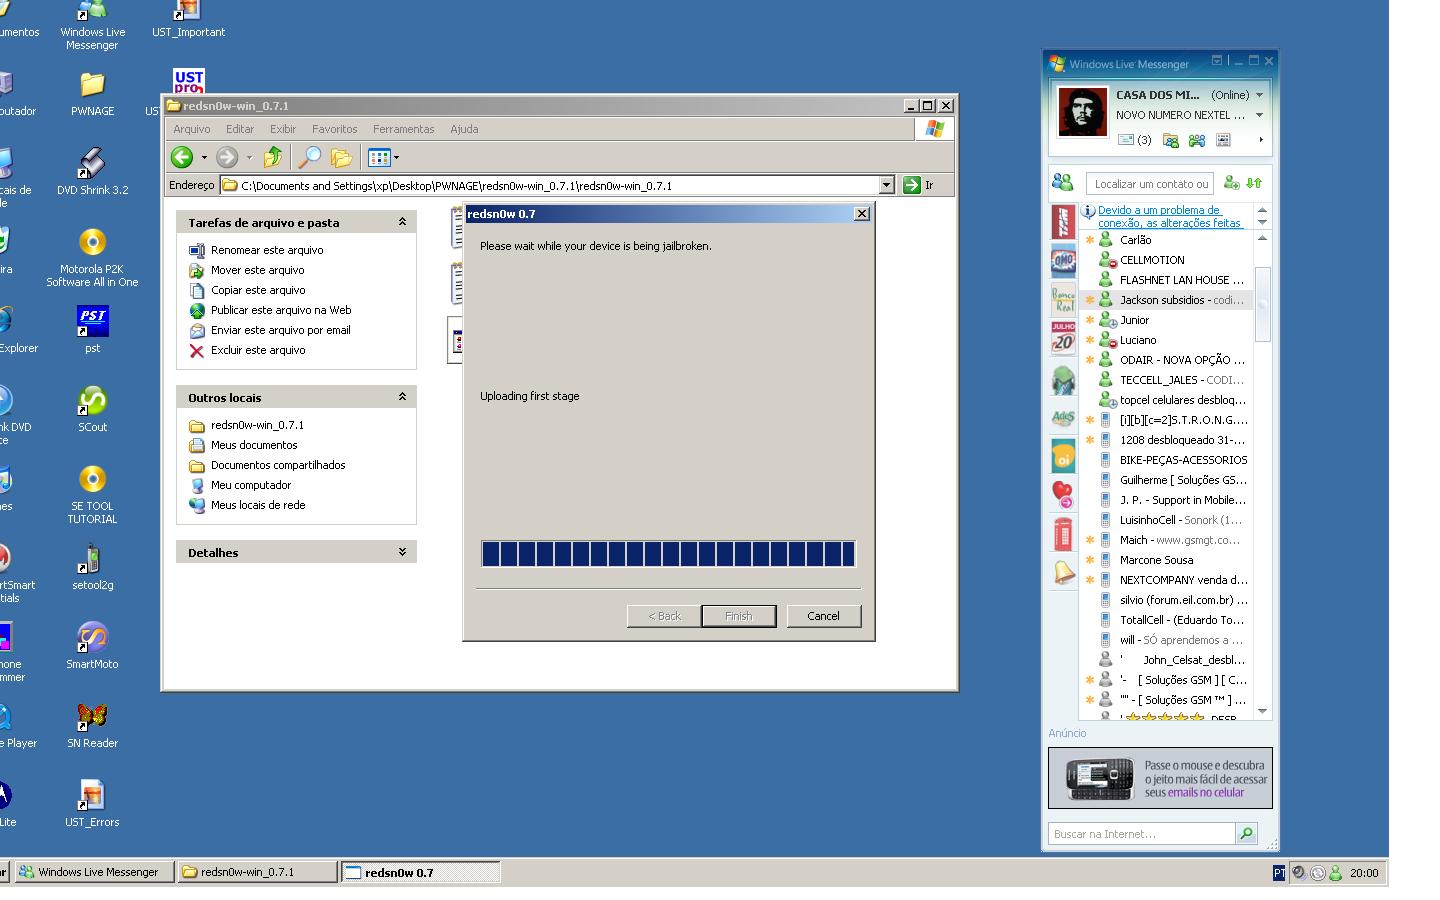Viewport: 1440px width, 900px height.
Task: Switch to redsn0w-win_0.7.1 taskbar button
Action: click(x=258, y=872)
